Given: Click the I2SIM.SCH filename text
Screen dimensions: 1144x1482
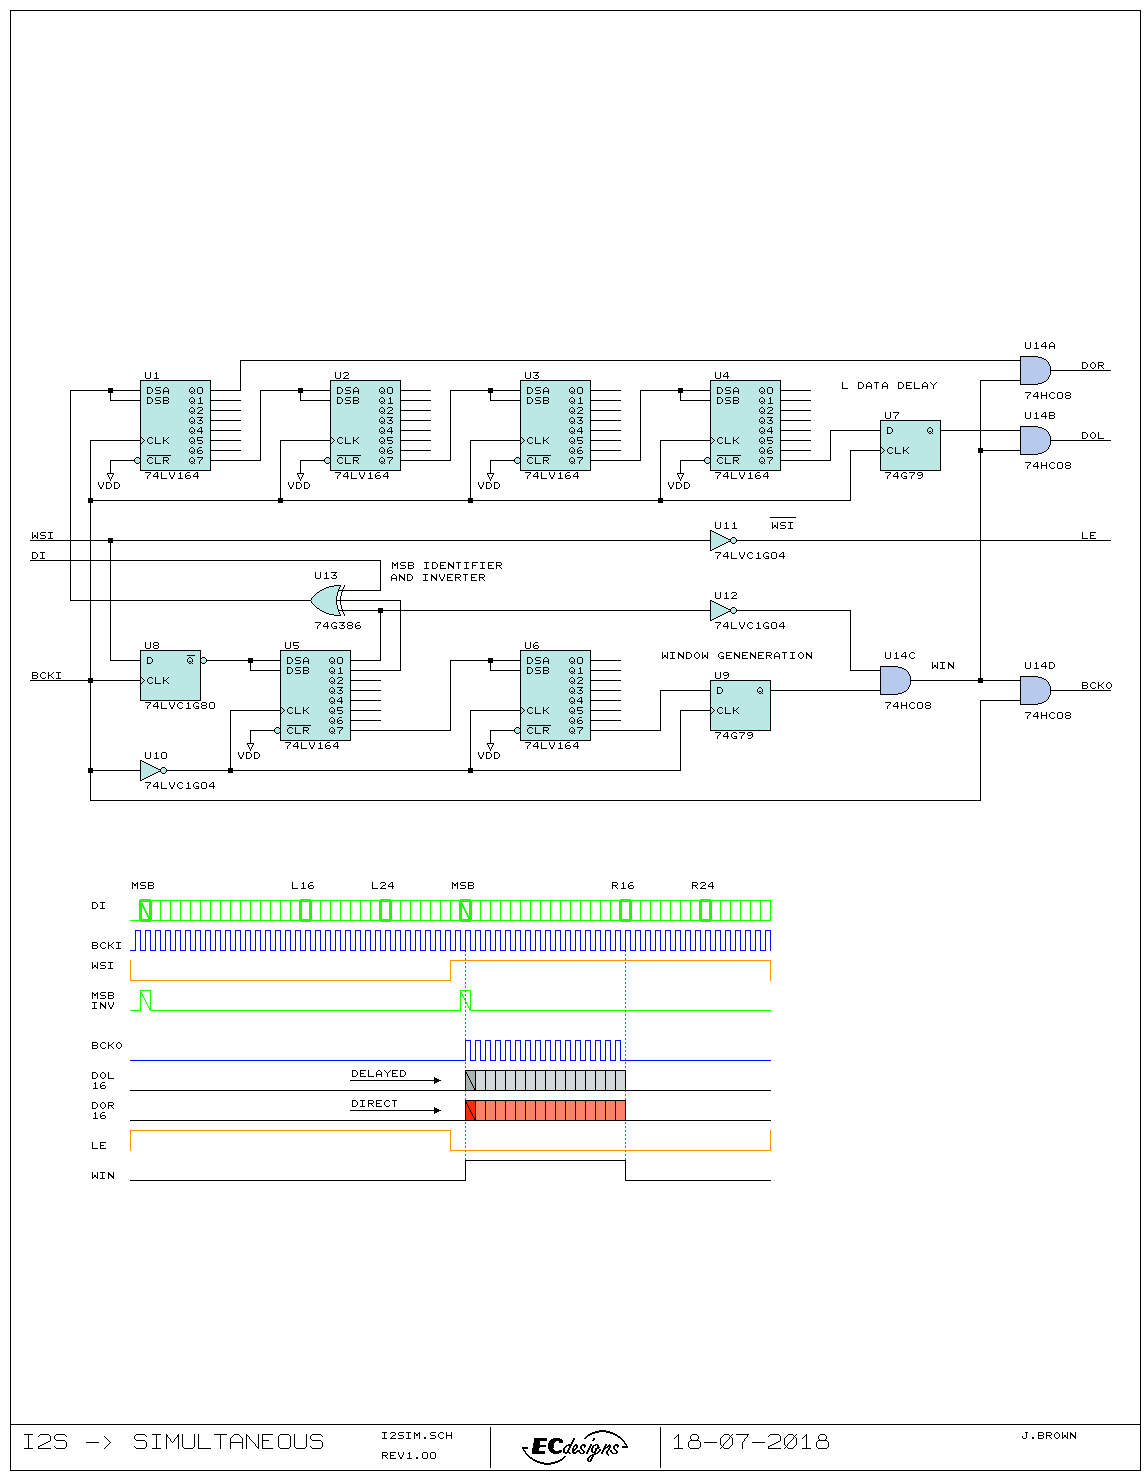Looking at the screenshot, I should tap(417, 1435).
